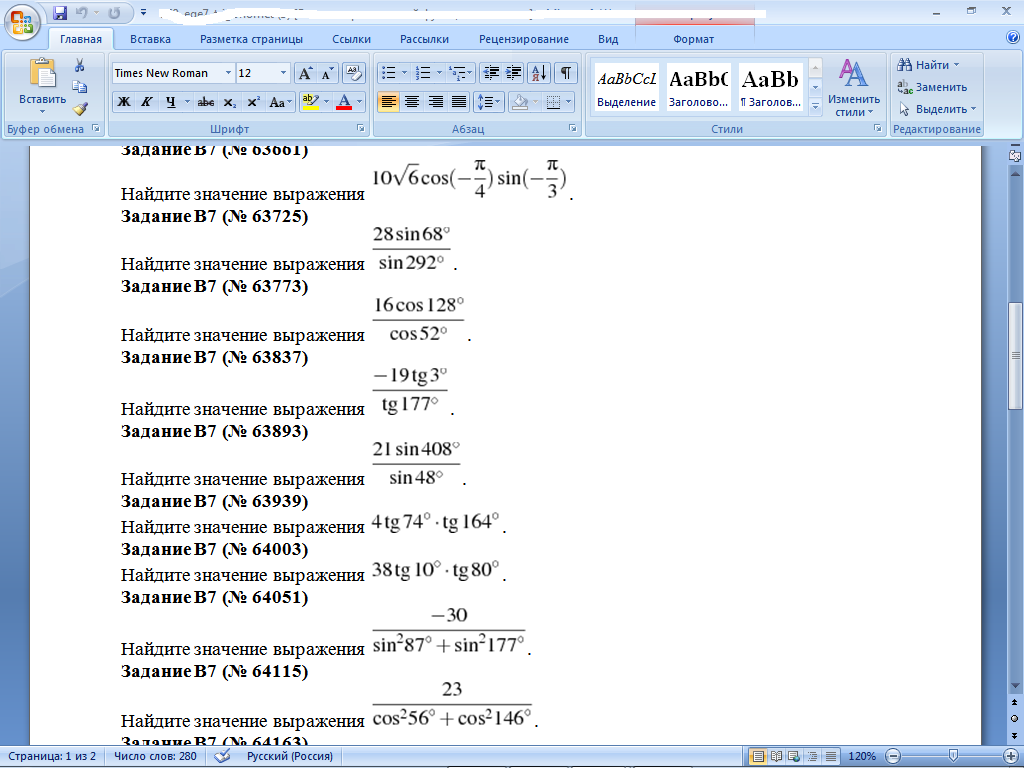Sort the text with the А-Я button

pos(539,73)
